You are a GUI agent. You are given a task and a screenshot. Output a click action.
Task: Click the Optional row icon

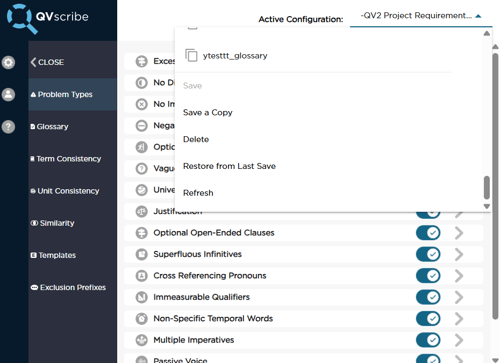point(142,147)
